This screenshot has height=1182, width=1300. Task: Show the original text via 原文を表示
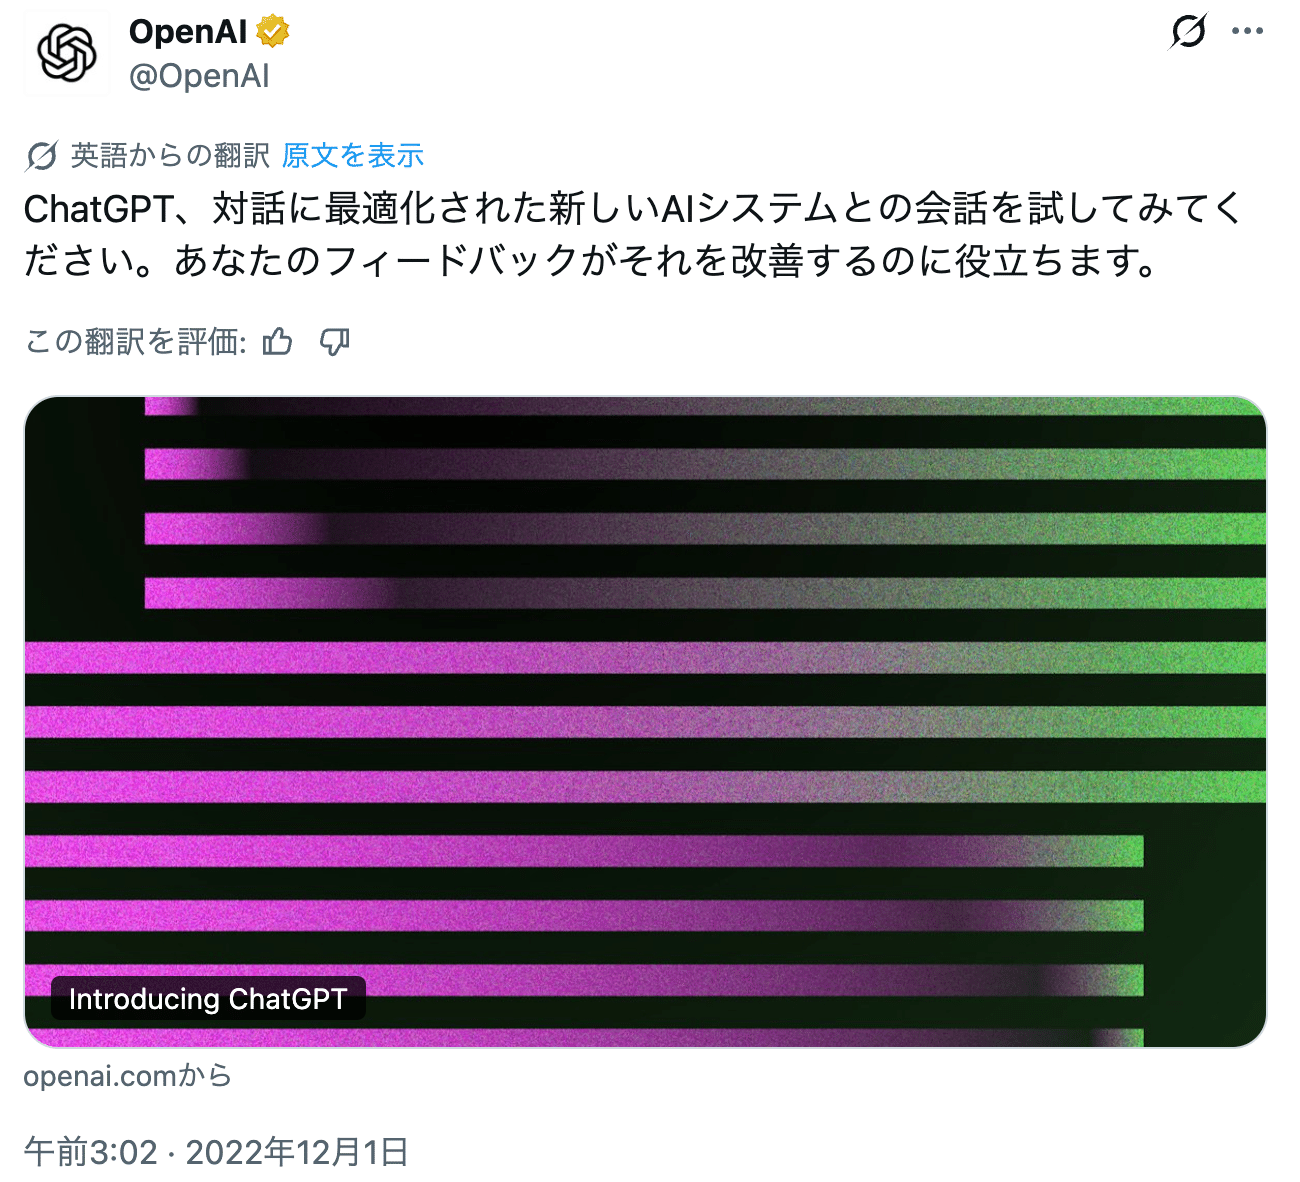point(353,156)
